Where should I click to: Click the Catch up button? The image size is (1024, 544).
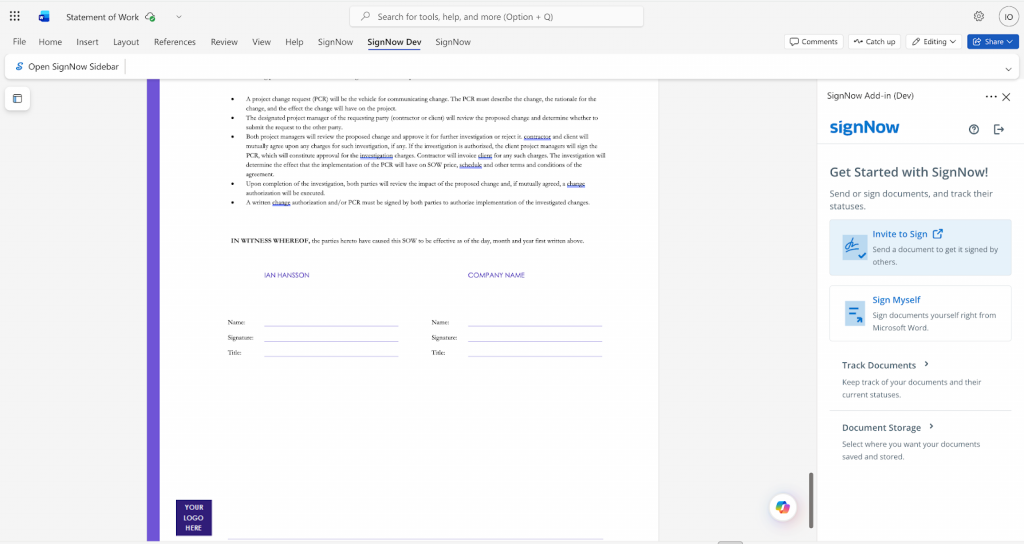click(x=874, y=42)
